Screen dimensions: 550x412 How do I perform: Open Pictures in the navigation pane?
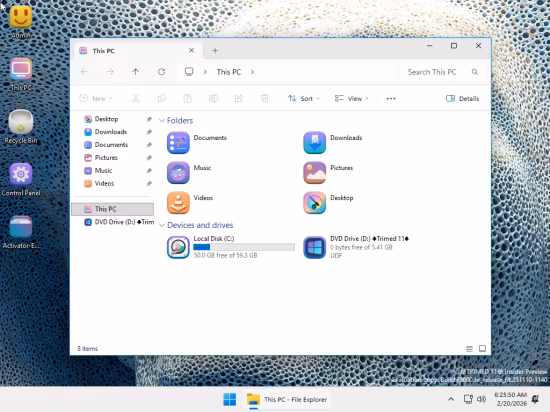click(106, 158)
